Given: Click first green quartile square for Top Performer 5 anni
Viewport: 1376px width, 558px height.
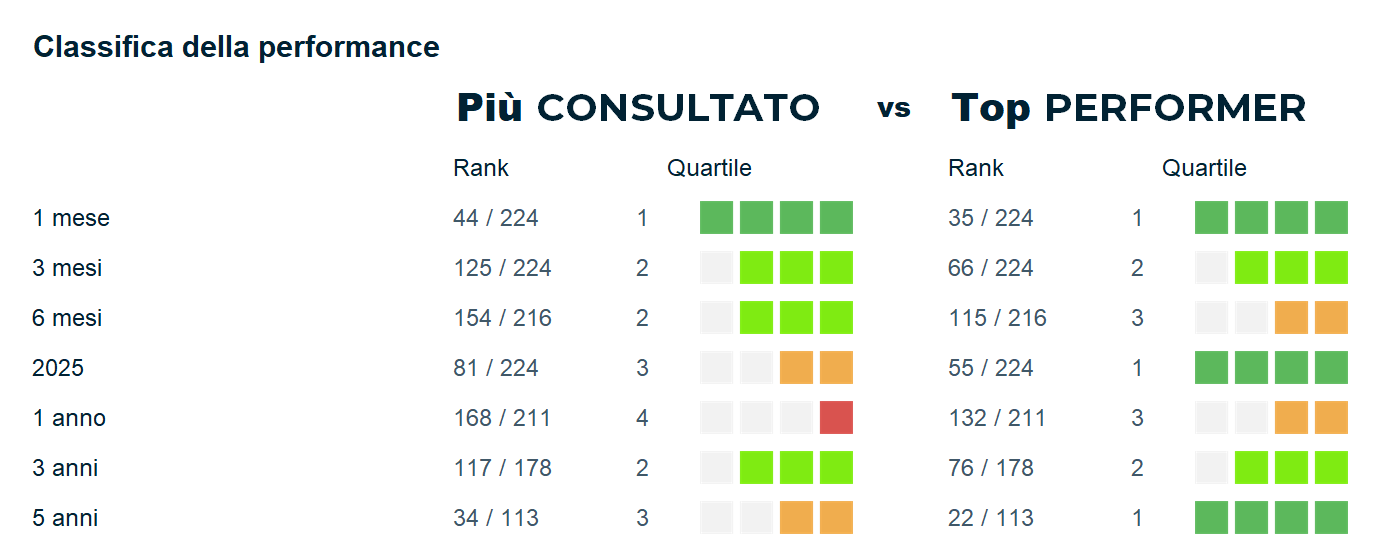Looking at the screenshot, I should coord(1211,518).
